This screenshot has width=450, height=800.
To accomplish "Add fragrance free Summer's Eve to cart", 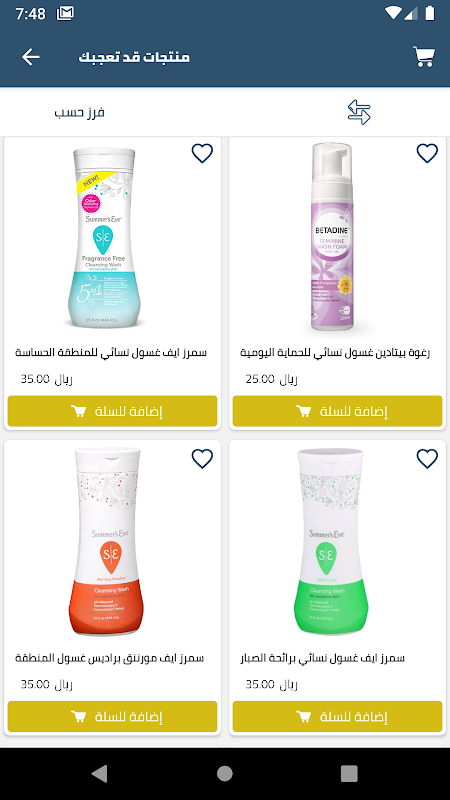I will click(x=112, y=411).
